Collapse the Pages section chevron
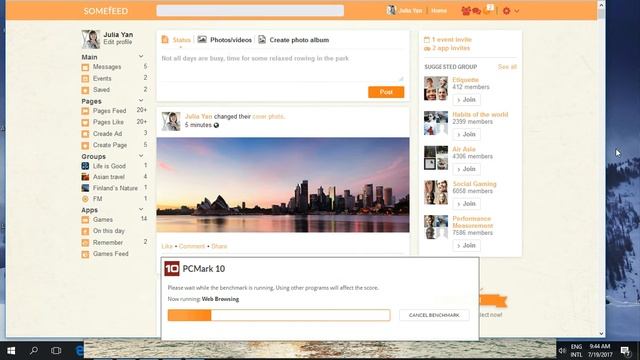Screen dimensions: 640x360 click(x=141, y=101)
